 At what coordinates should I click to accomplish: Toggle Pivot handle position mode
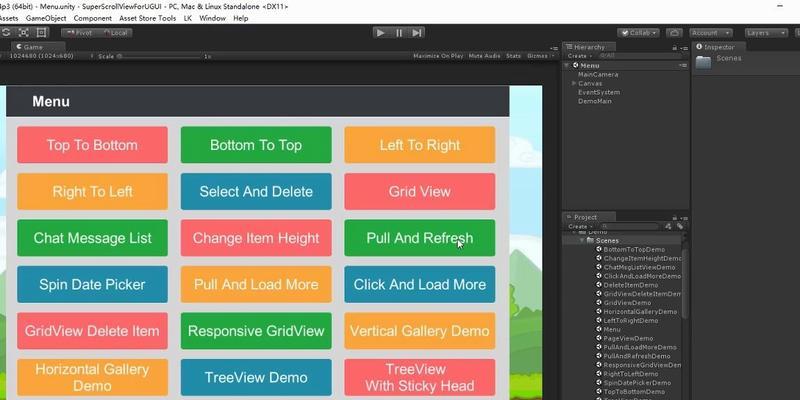coord(82,33)
